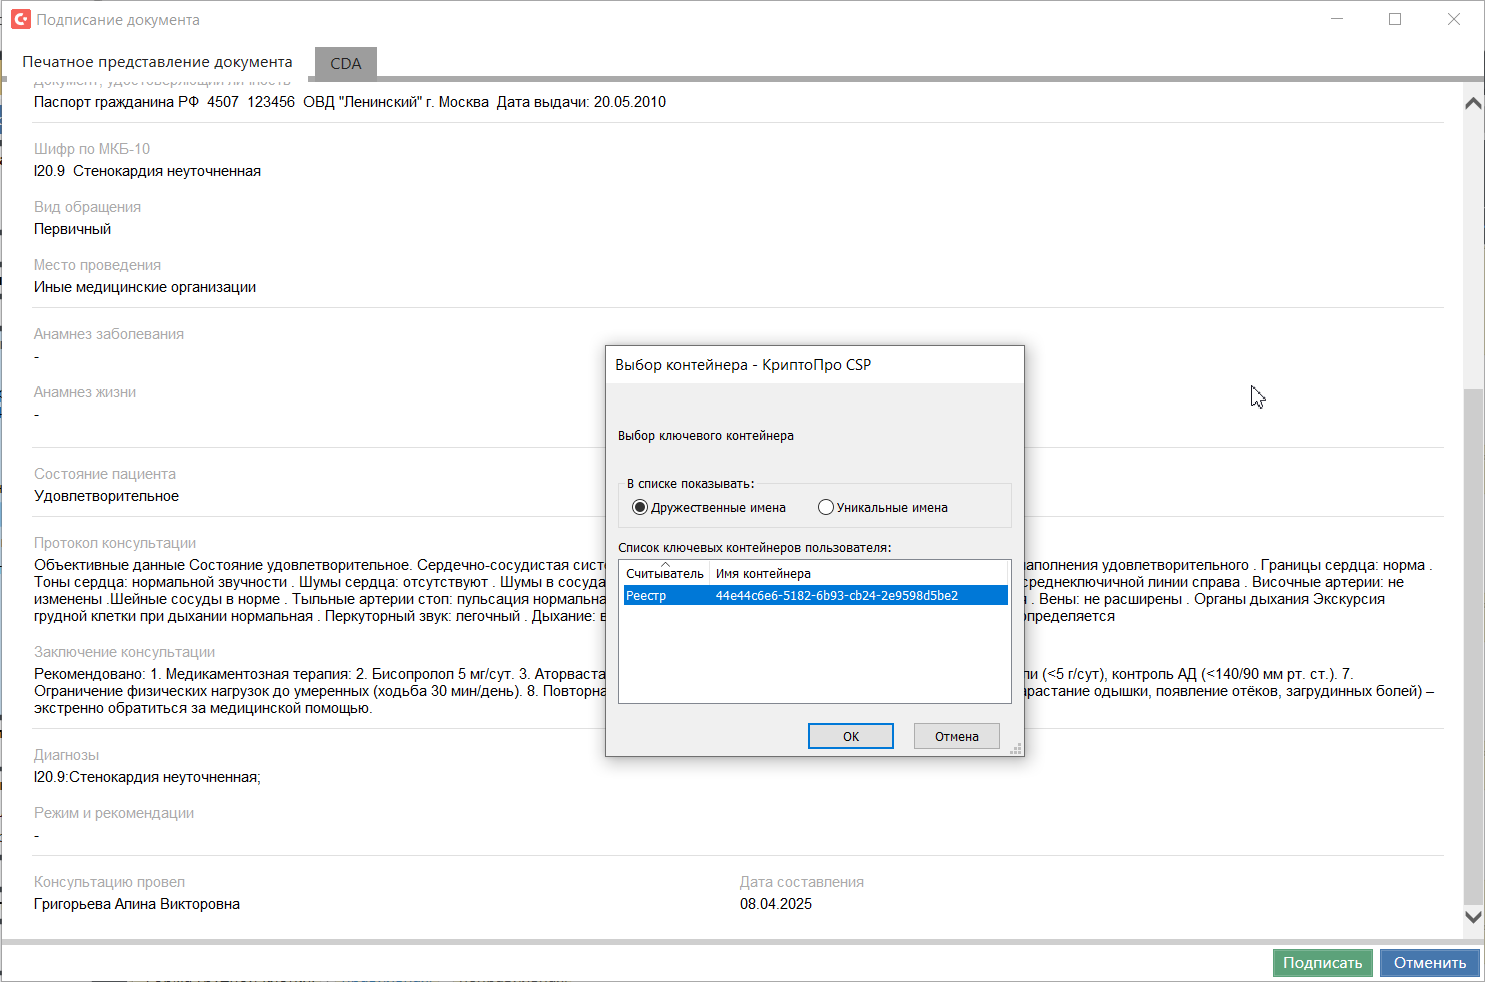The width and height of the screenshot is (1485, 982).
Task: Click the Имя контейнера column header
Action: (x=763, y=573)
